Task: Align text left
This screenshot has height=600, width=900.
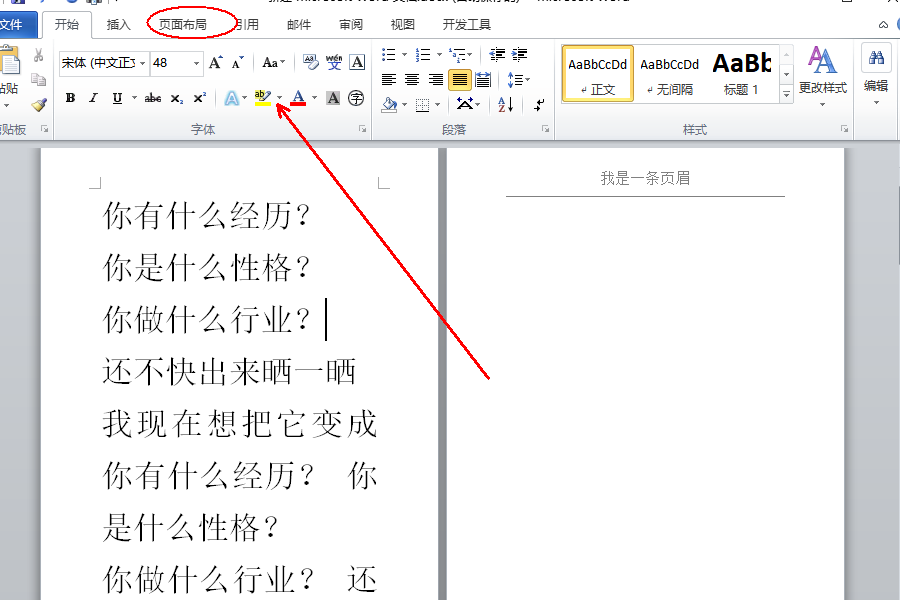Action: coord(389,80)
